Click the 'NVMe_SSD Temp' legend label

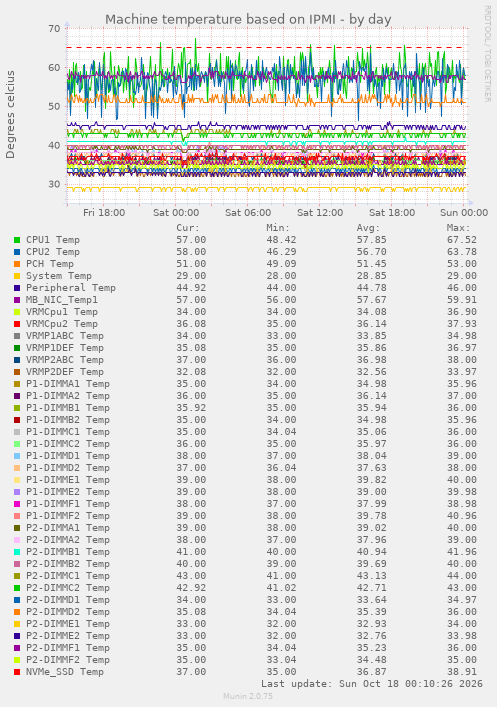[x=64, y=672]
